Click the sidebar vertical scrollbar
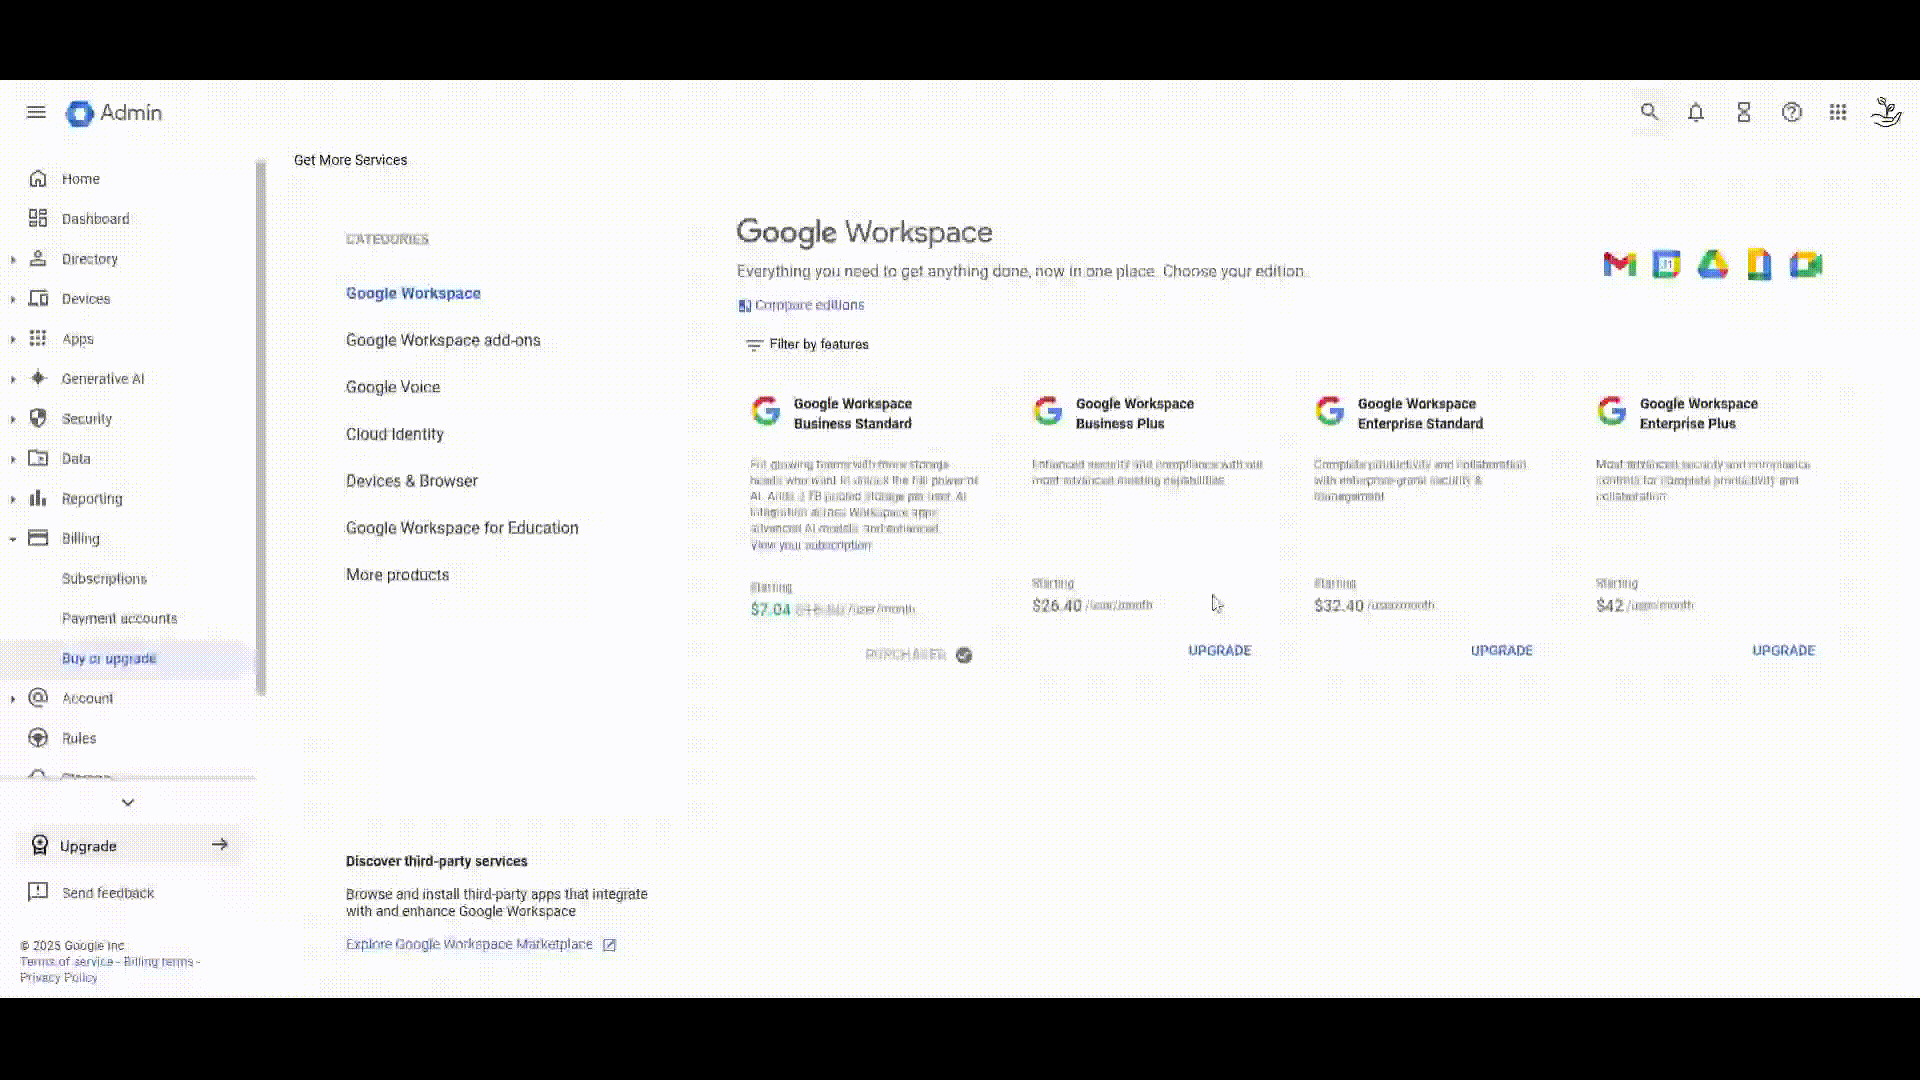The height and width of the screenshot is (1080, 1920). [x=261, y=427]
